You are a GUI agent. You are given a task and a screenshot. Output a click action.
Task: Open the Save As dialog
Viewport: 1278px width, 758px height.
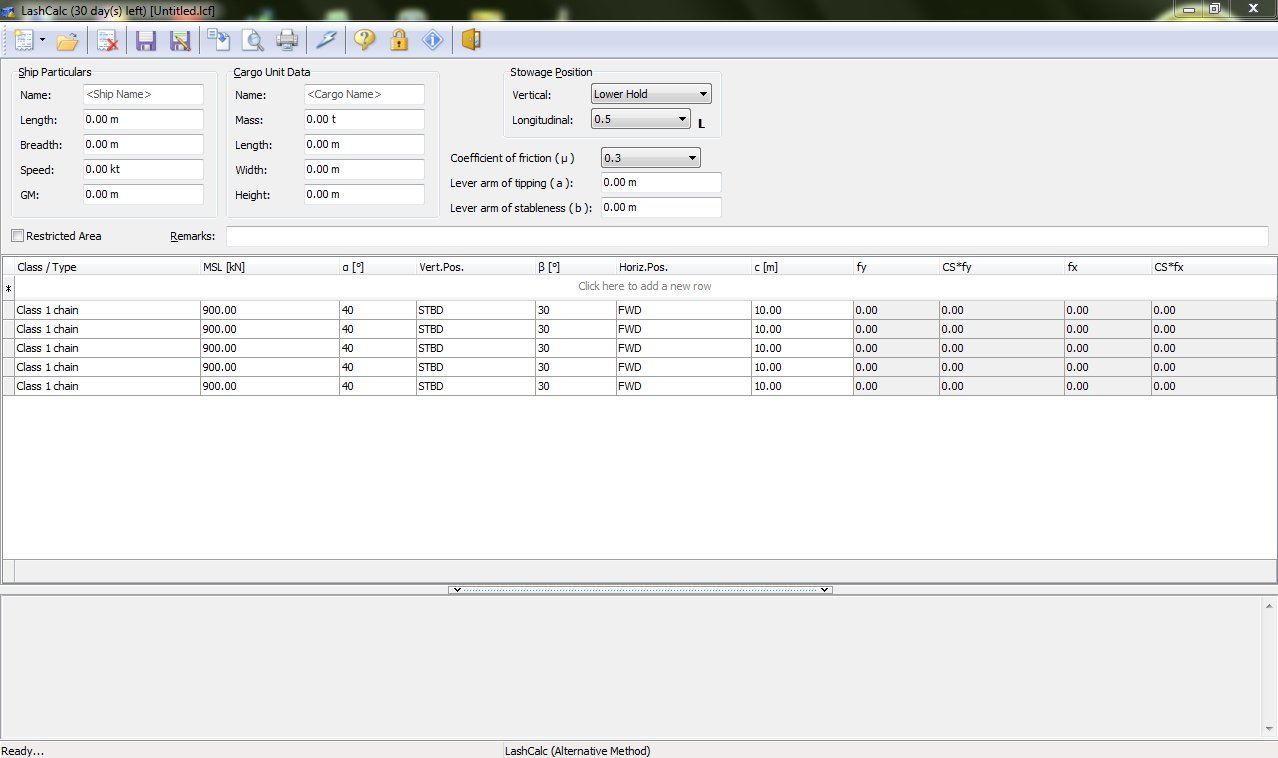(181, 40)
